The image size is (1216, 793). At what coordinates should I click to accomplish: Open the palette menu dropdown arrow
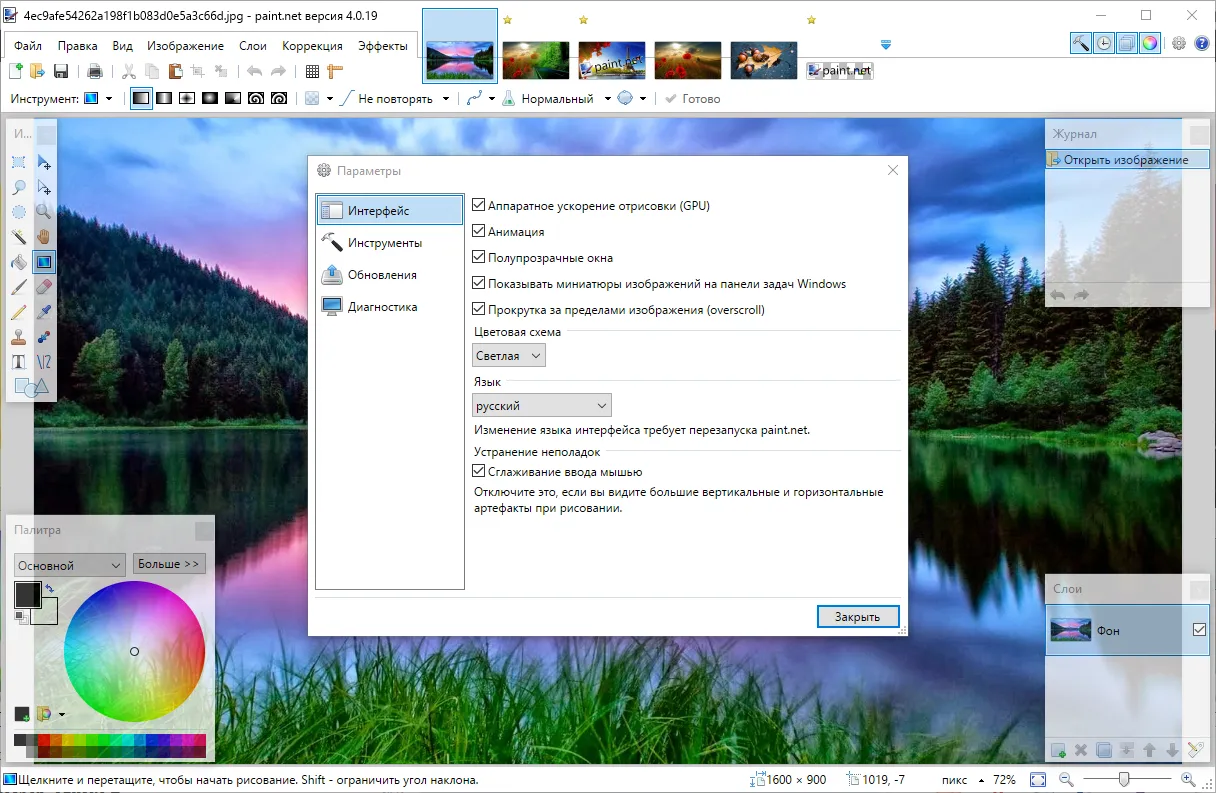62,715
